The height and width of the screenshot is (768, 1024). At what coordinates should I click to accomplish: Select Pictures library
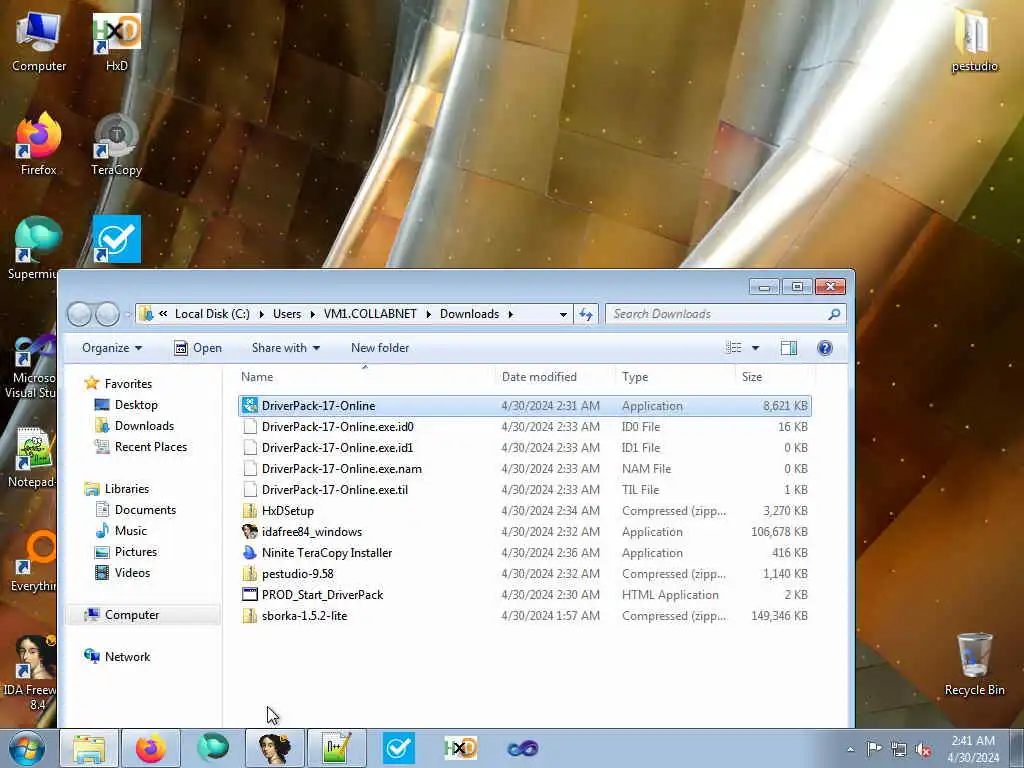(127, 552)
